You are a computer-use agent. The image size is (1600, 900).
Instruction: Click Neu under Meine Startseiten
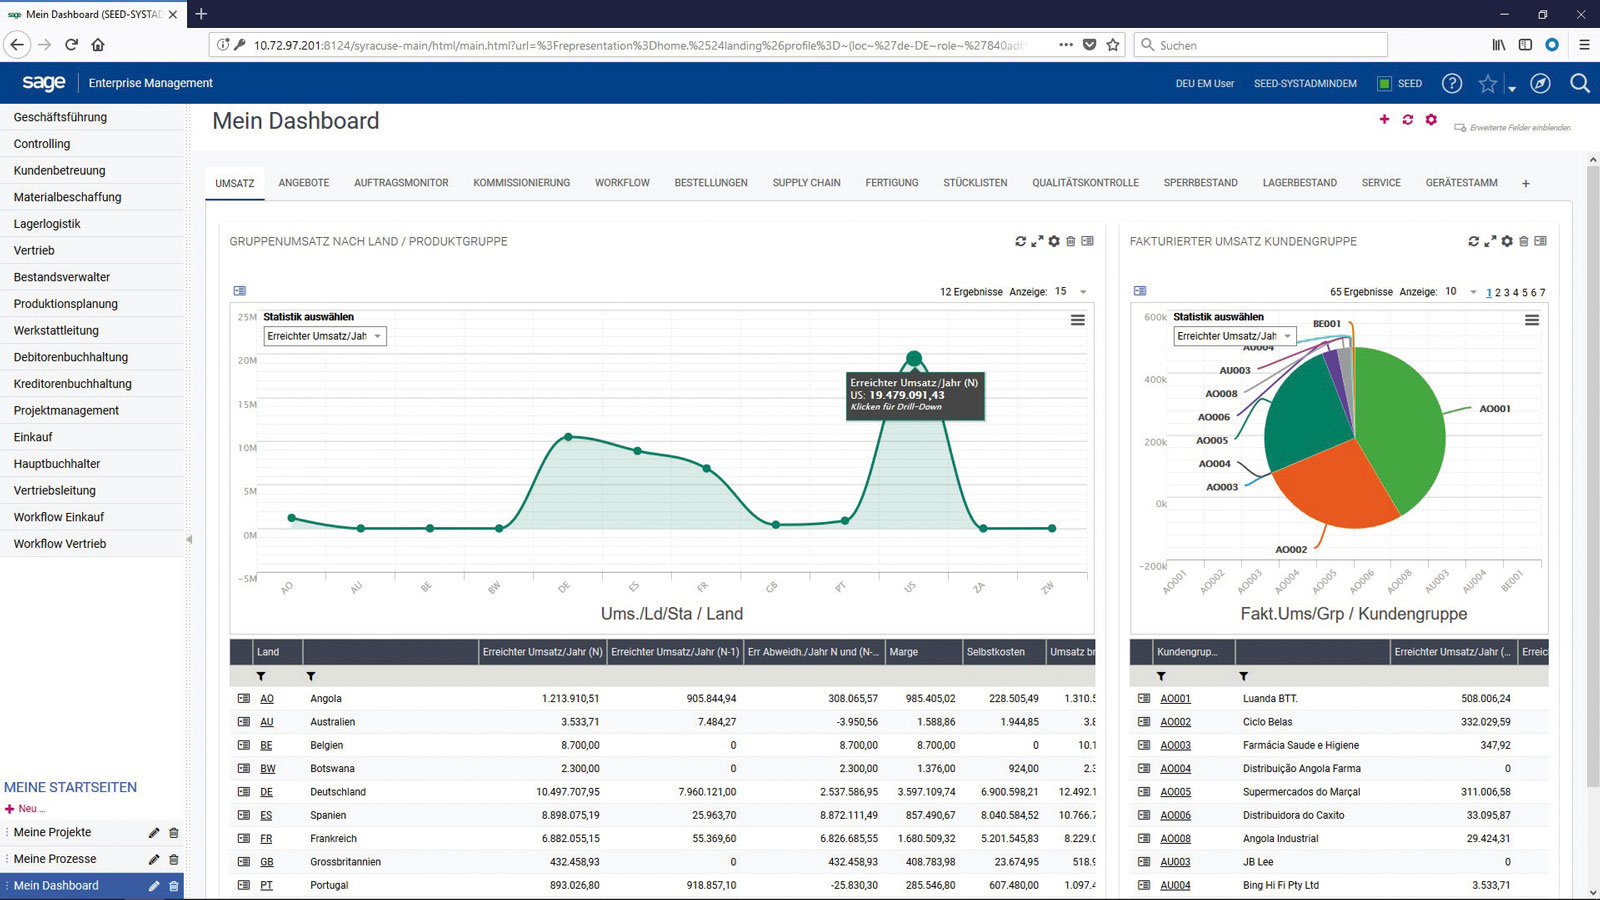pos(25,809)
